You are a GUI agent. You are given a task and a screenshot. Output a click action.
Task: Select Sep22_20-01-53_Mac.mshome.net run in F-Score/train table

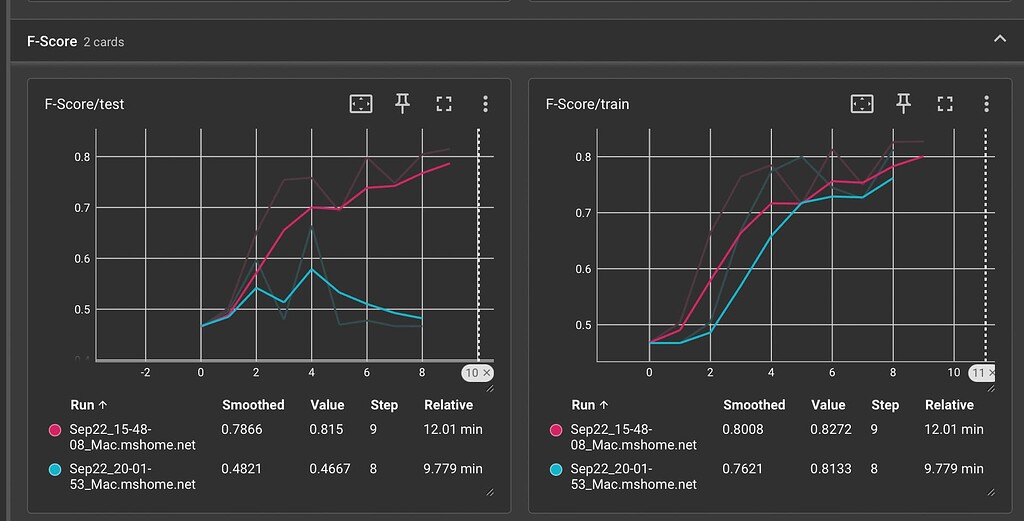point(633,477)
